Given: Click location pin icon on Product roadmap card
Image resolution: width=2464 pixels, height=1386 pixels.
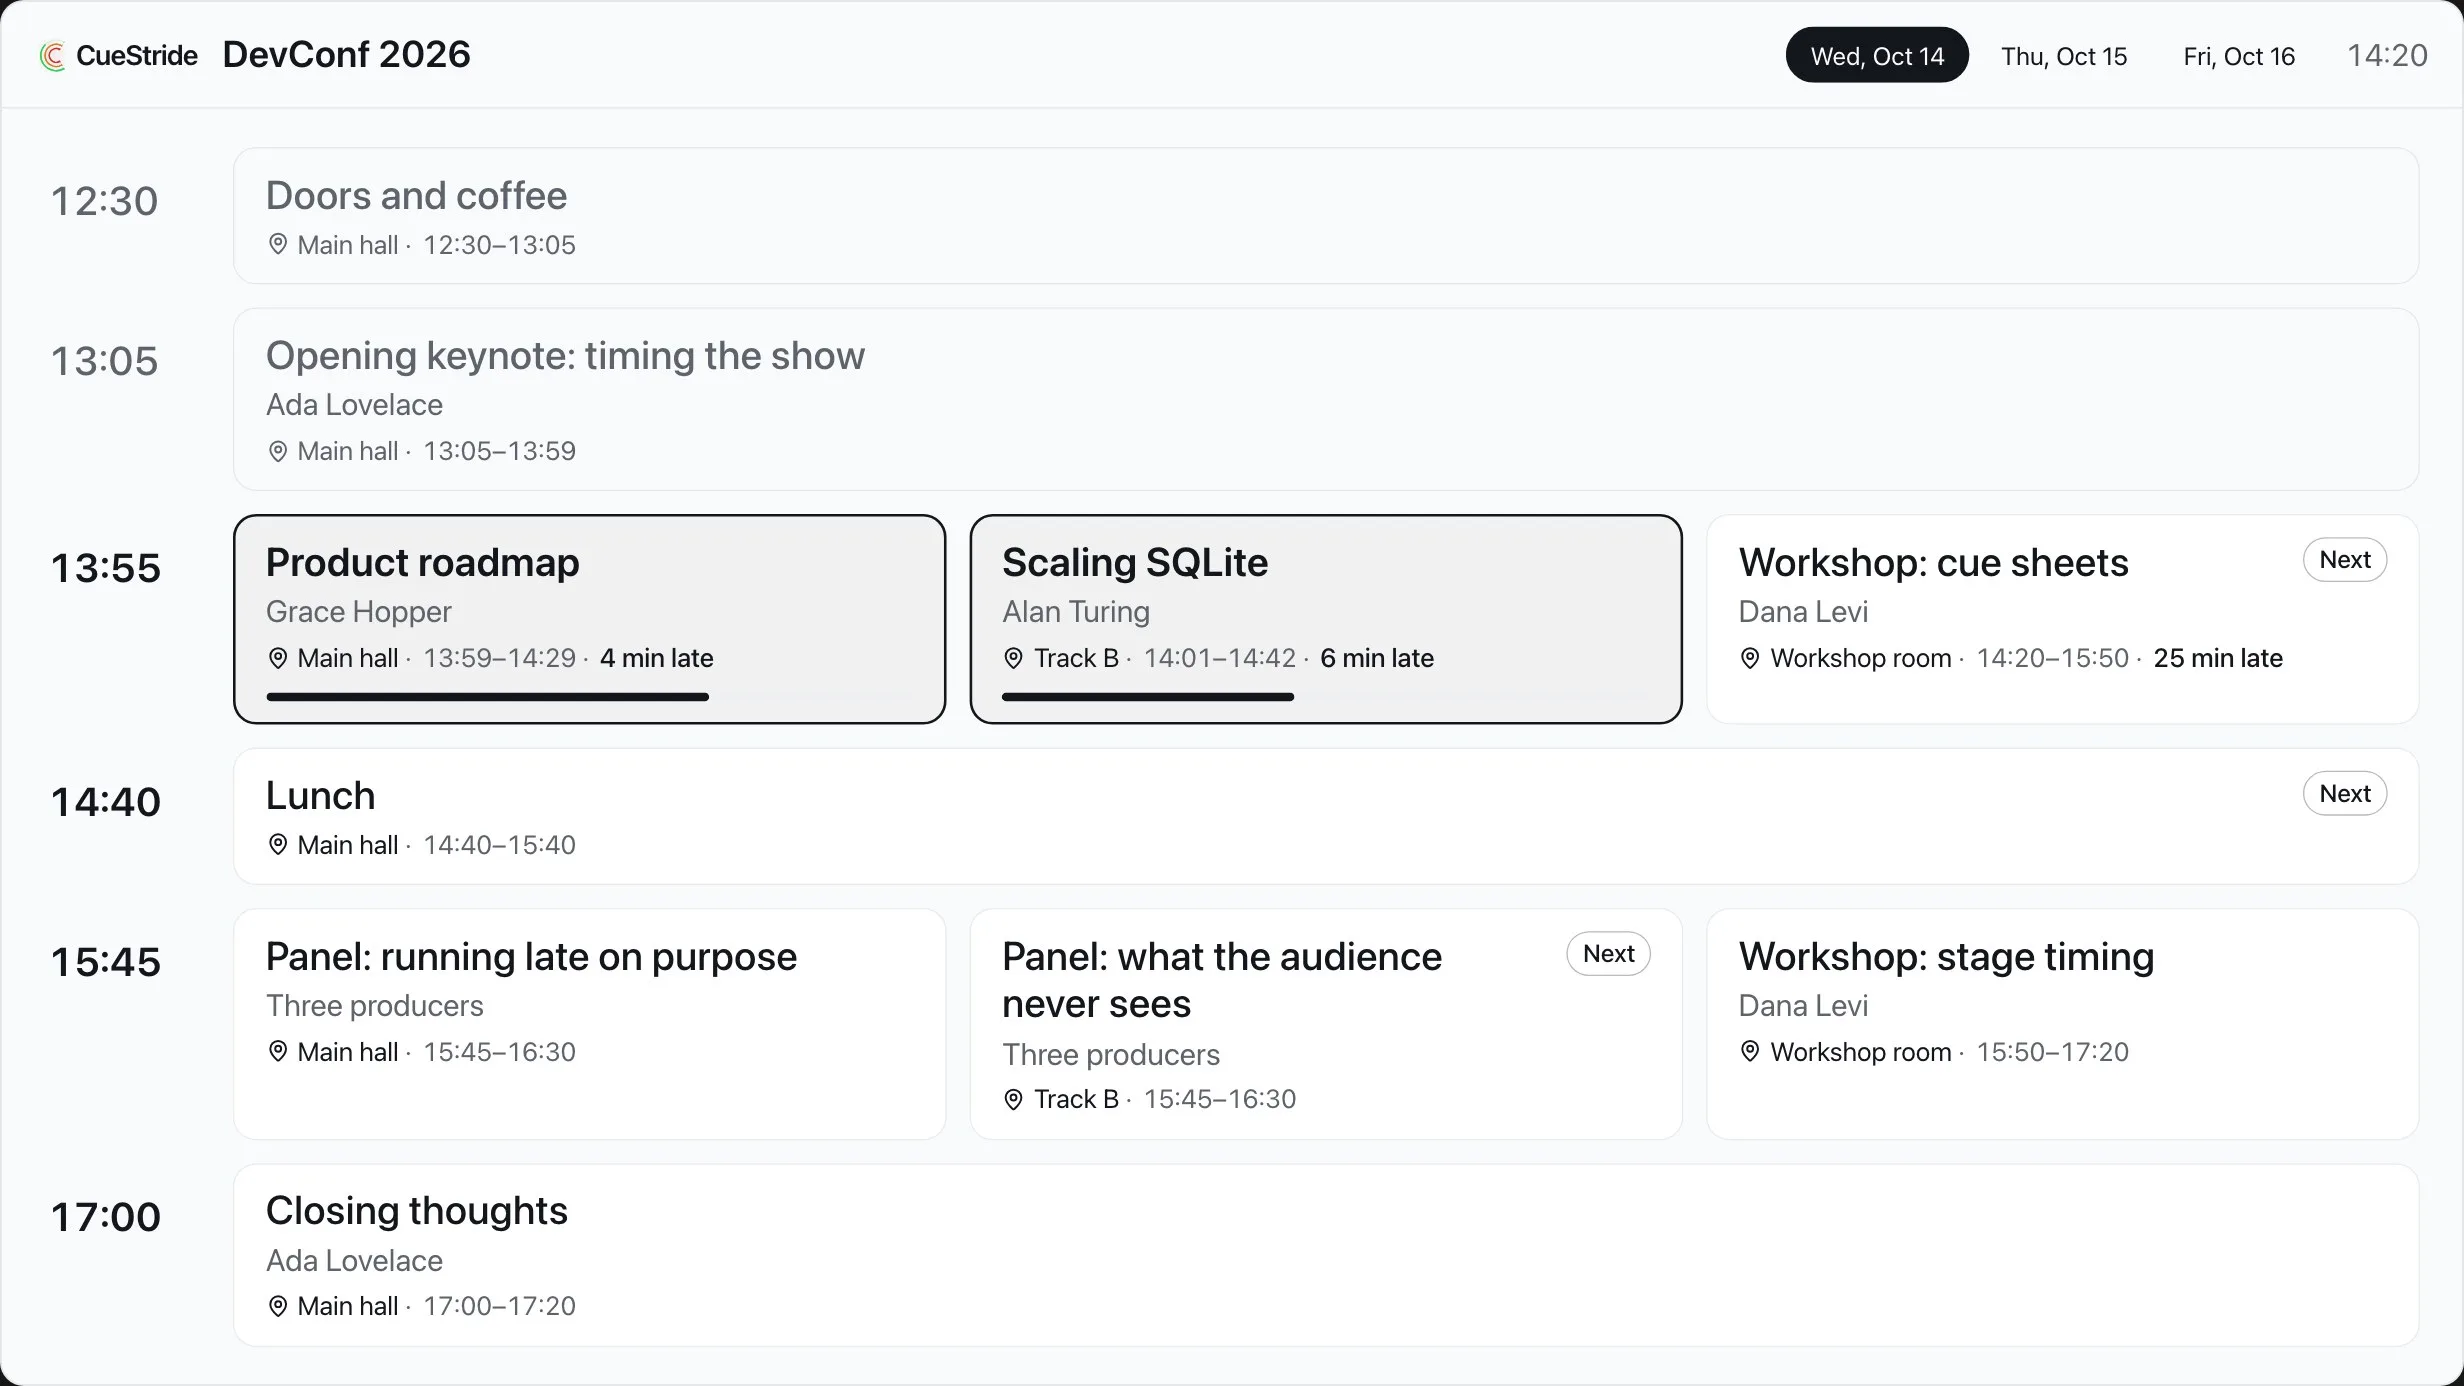Looking at the screenshot, I should point(278,658).
